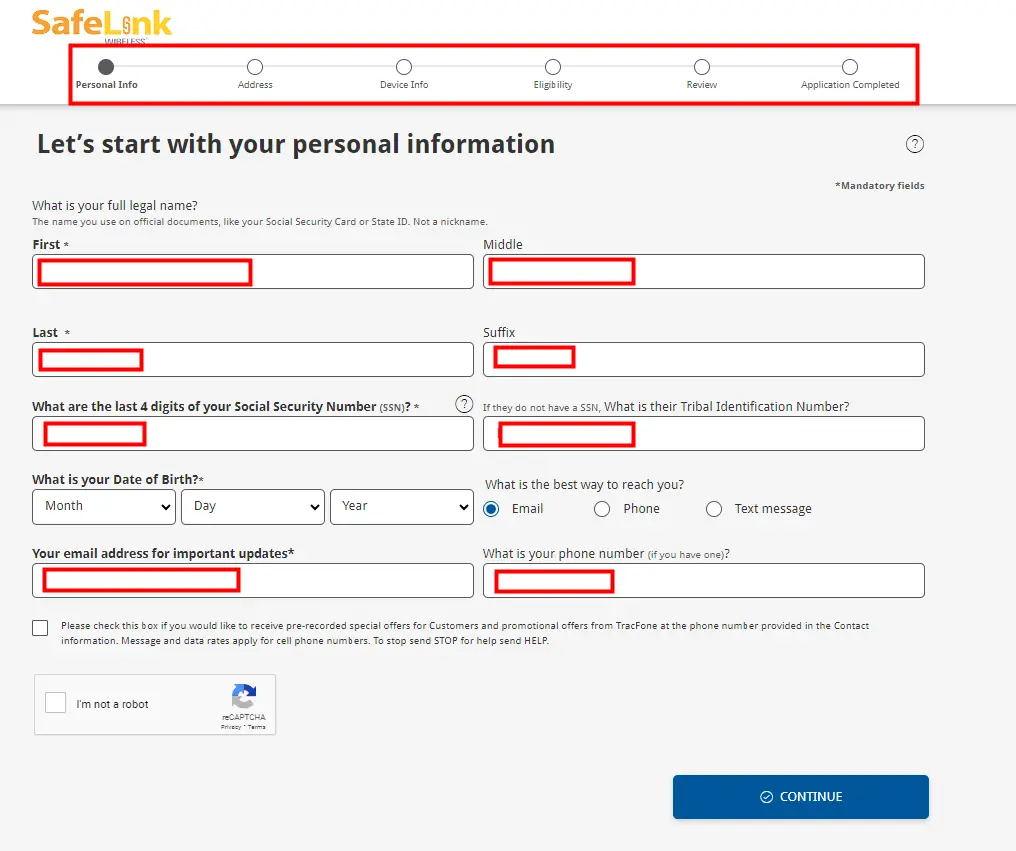This screenshot has width=1016, height=851.
Task: Open the reCAPTCHA Privacy link
Action: (231, 727)
